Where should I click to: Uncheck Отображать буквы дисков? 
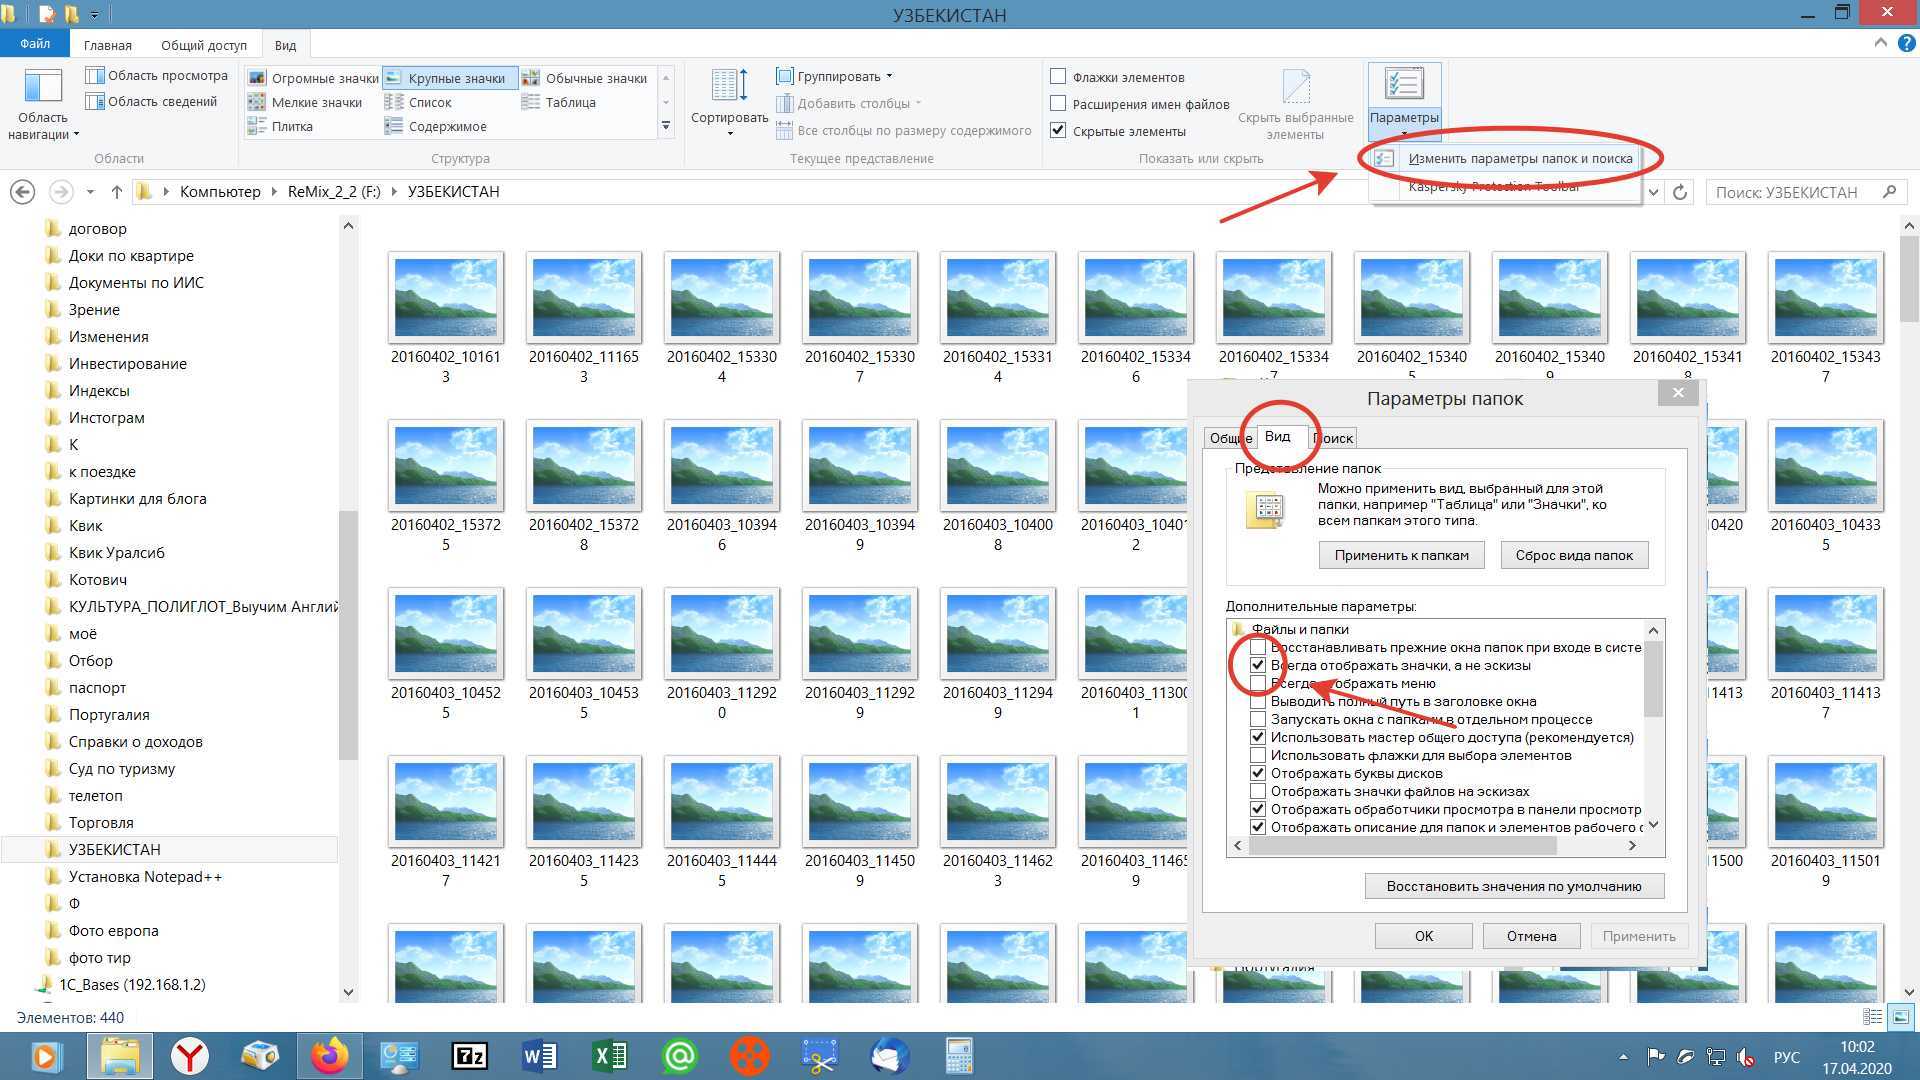(1258, 773)
